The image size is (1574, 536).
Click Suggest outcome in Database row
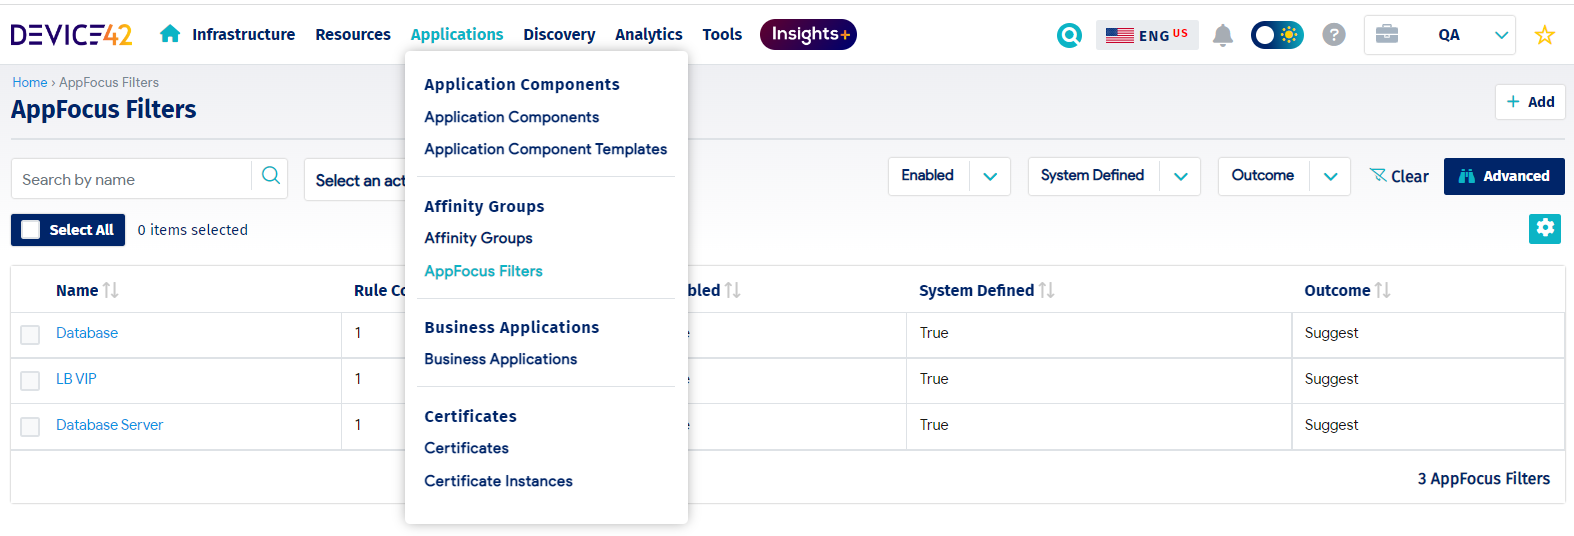pos(1331,333)
